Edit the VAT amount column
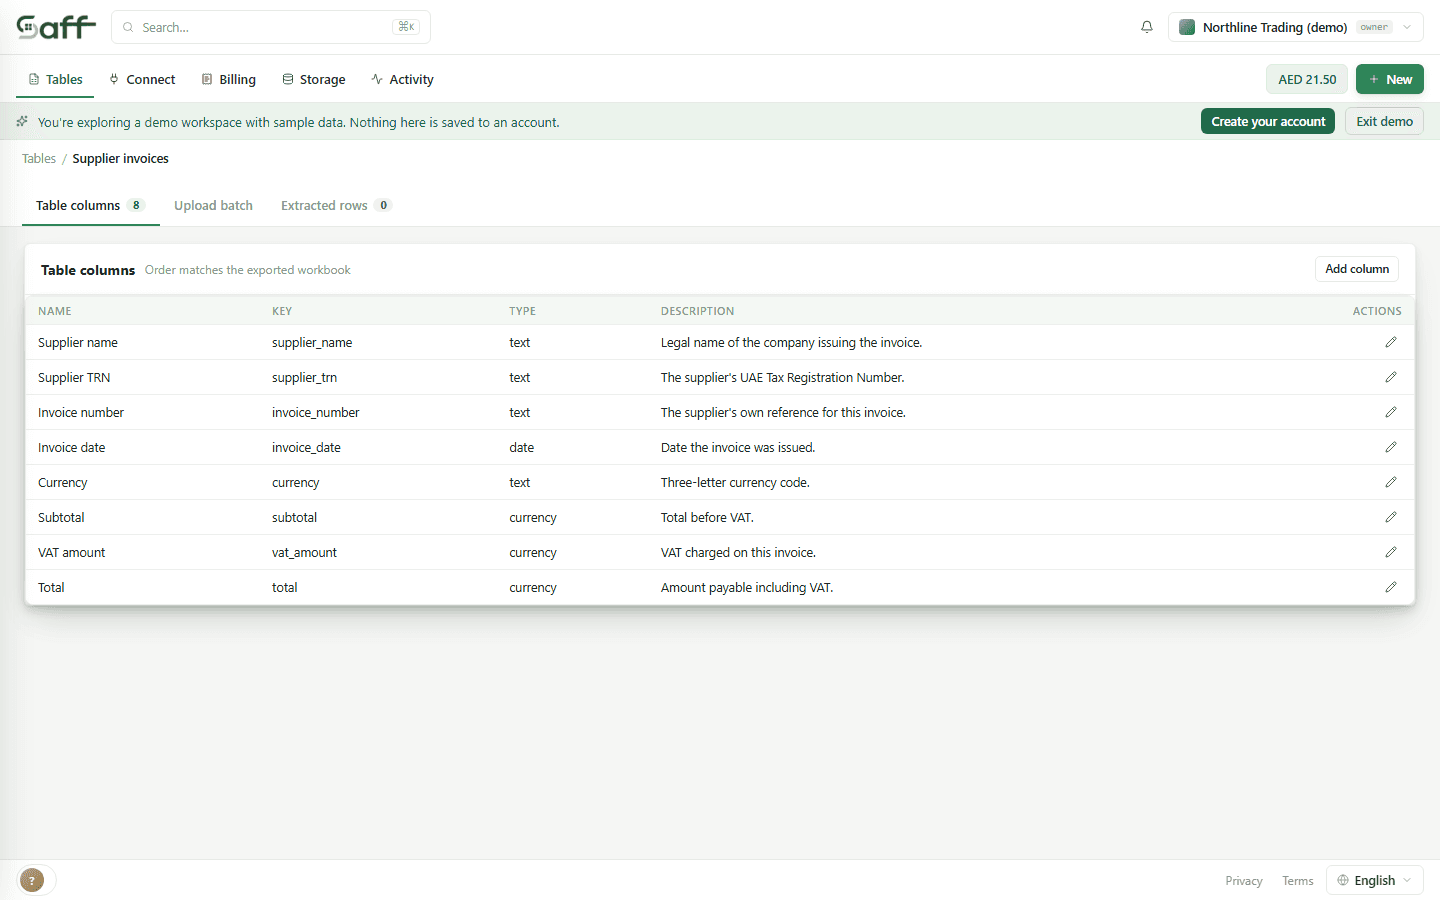The width and height of the screenshot is (1440, 900). (1390, 552)
